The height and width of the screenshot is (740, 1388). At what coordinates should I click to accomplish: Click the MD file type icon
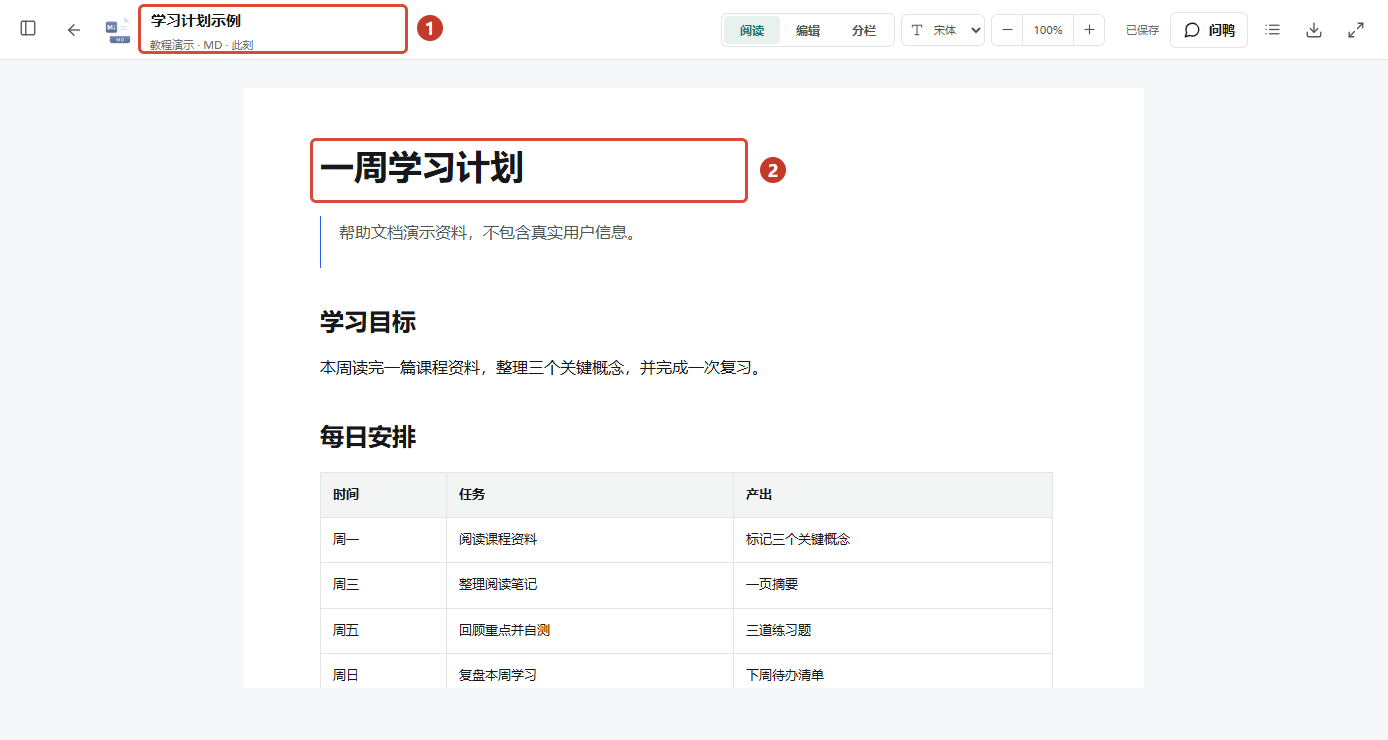pyautogui.click(x=118, y=30)
